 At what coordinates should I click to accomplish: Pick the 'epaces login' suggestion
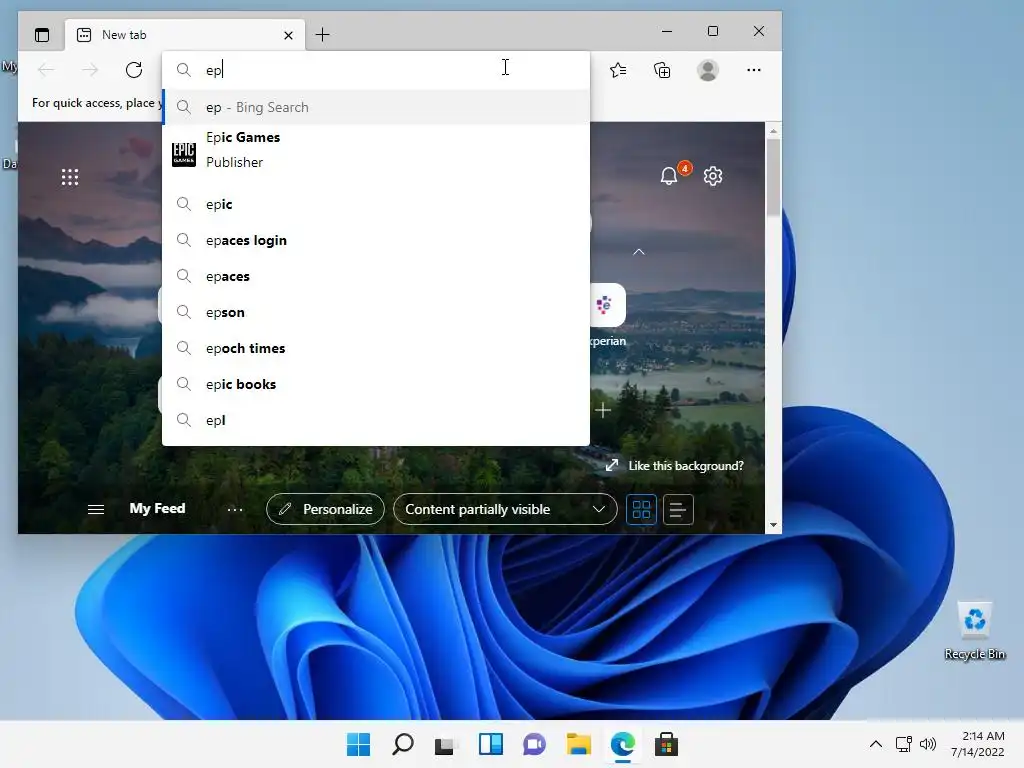tap(376, 240)
